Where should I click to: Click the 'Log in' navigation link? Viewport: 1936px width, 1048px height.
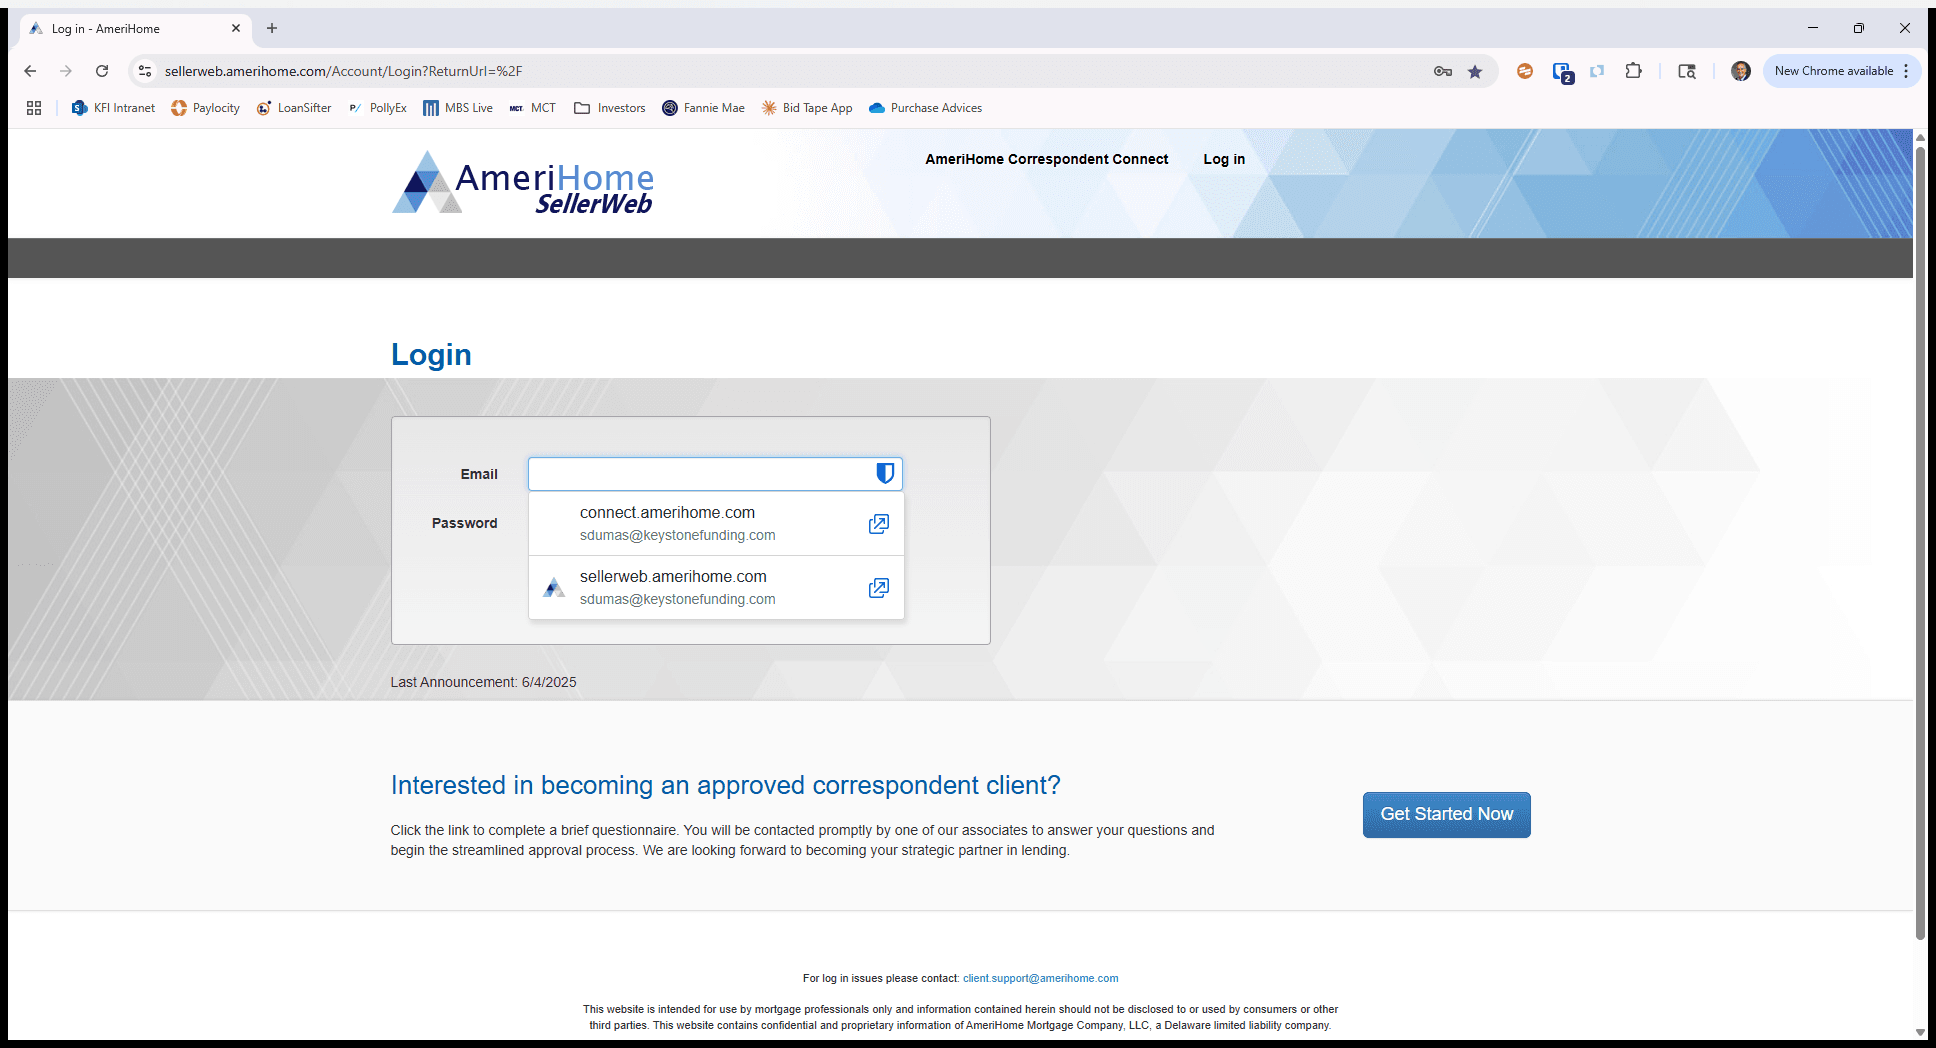point(1224,159)
